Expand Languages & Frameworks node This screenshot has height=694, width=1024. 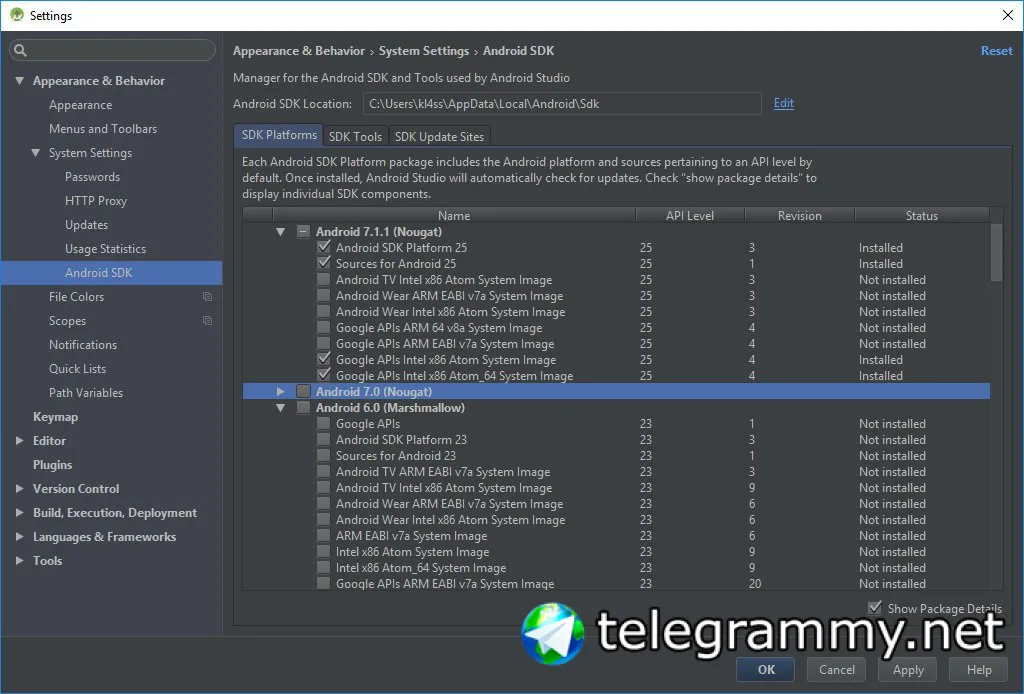20,537
